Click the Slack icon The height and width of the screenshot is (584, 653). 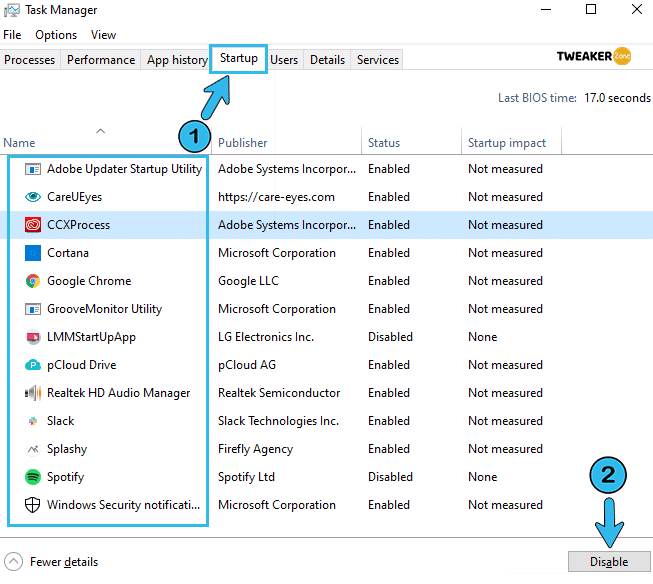pos(32,421)
